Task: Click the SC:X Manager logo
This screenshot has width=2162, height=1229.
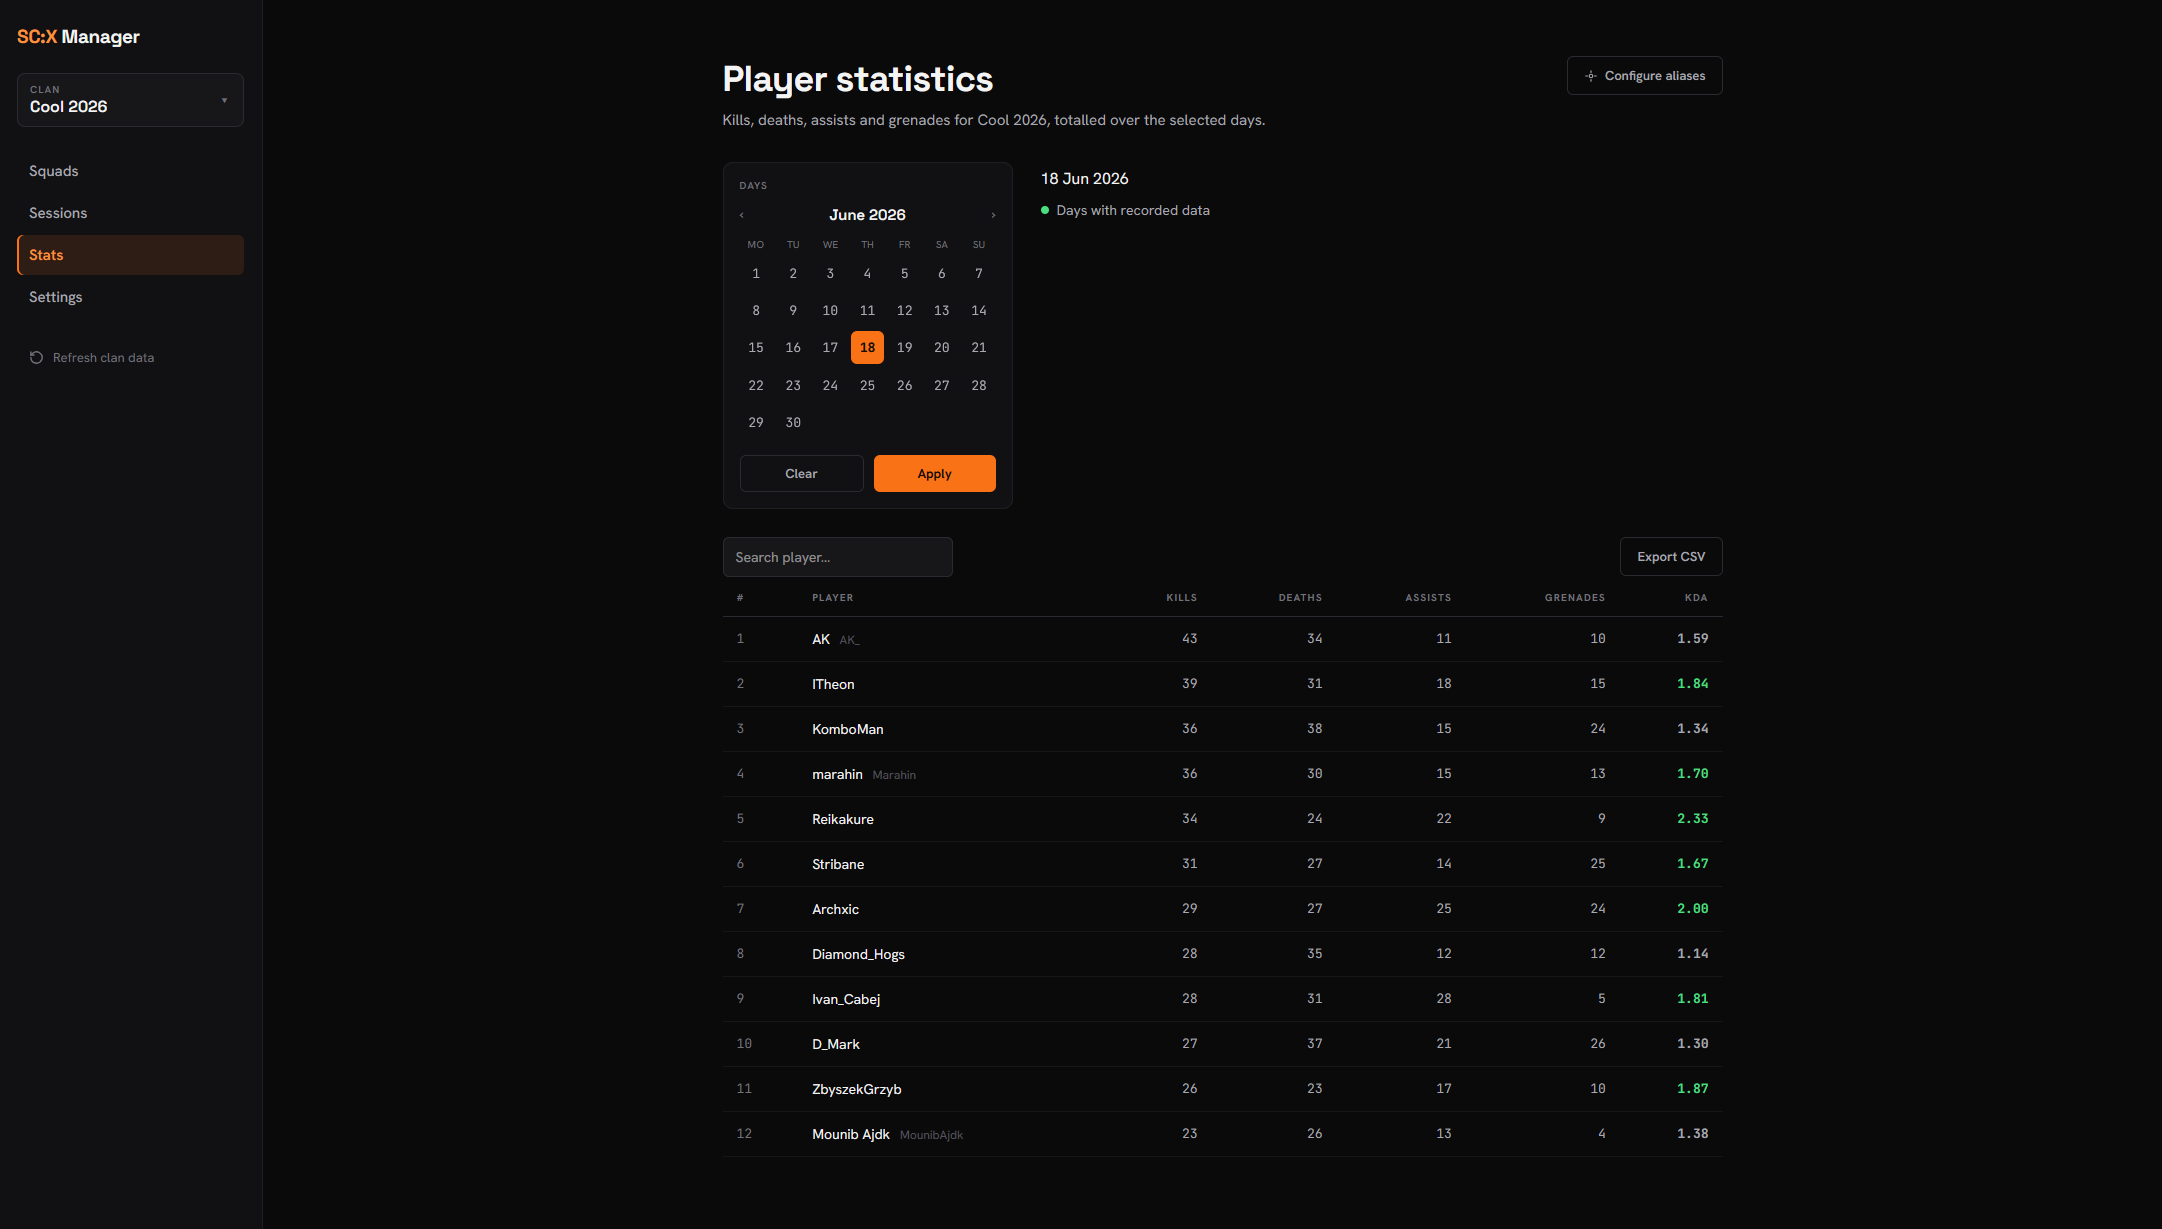Action: click(x=78, y=37)
